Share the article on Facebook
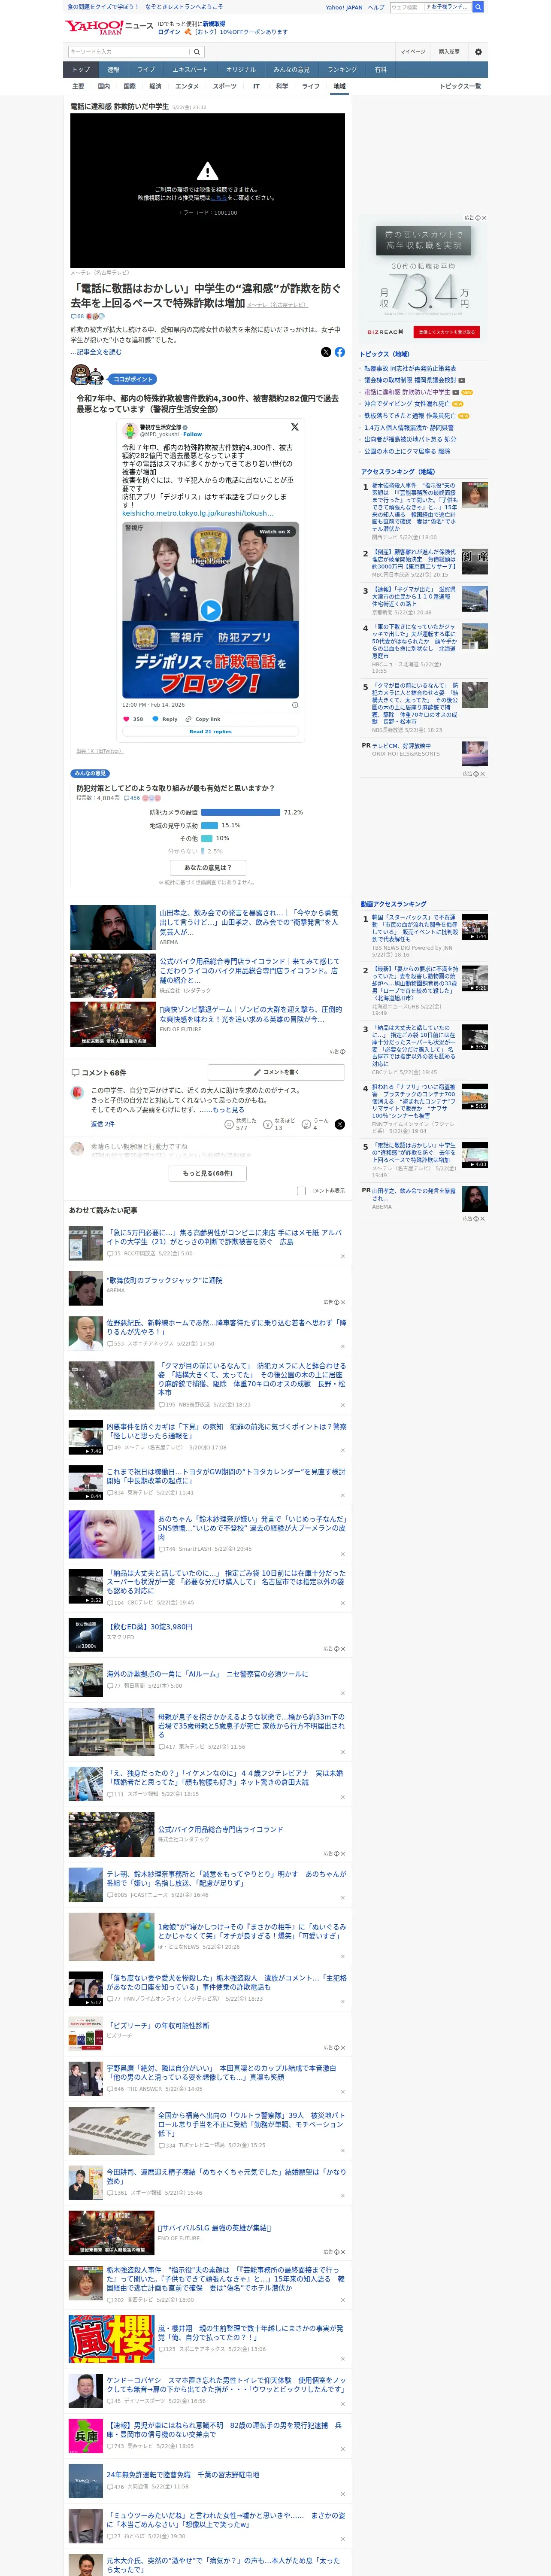Screen dimensions: 551x2576 (340, 352)
